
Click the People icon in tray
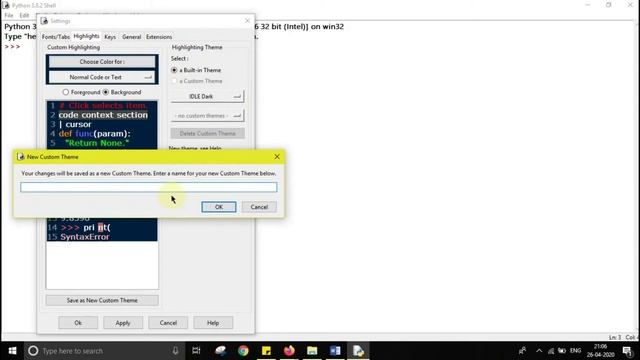point(522,351)
